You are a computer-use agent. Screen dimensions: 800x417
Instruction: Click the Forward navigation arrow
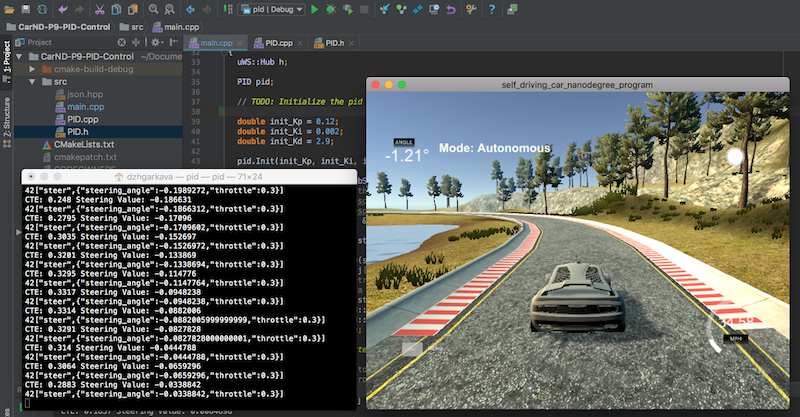point(207,9)
